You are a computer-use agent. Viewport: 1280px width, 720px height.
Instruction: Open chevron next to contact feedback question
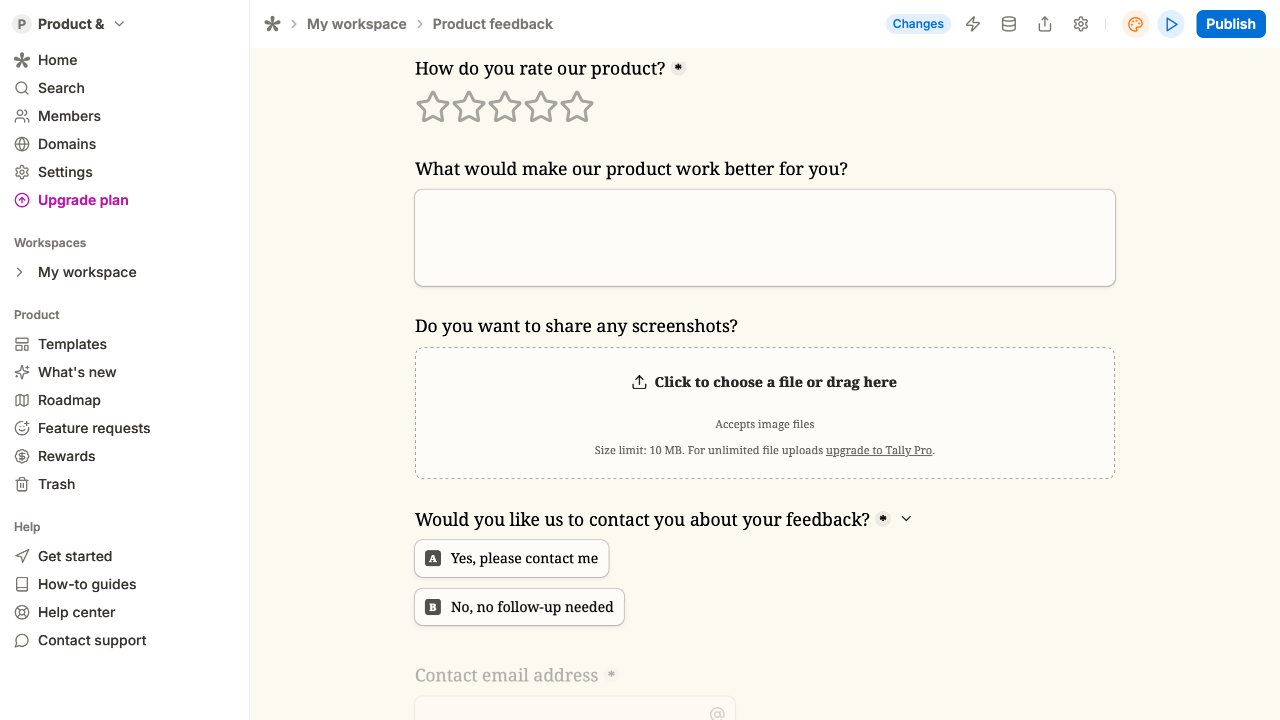(x=907, y=519)
